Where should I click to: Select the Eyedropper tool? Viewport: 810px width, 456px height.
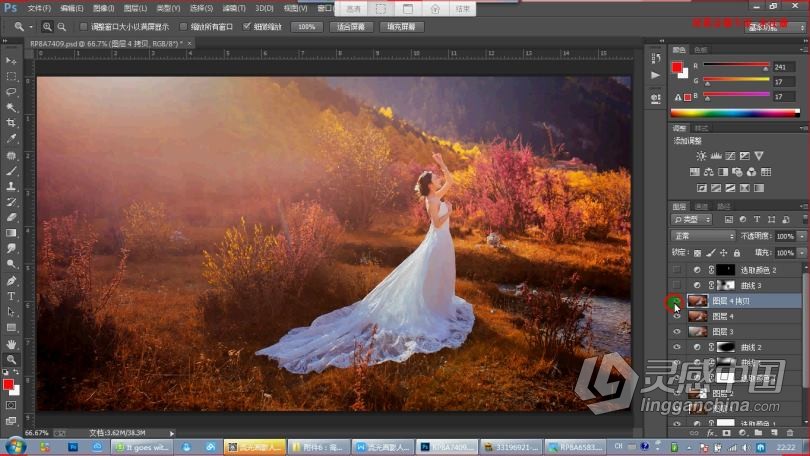pos(11,138)
